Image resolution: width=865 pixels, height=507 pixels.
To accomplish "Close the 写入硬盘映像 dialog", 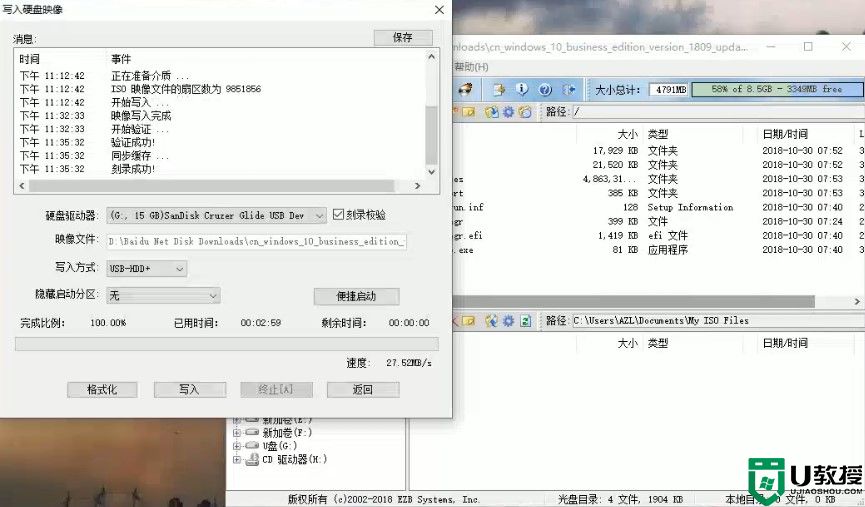I will (439, 10).
